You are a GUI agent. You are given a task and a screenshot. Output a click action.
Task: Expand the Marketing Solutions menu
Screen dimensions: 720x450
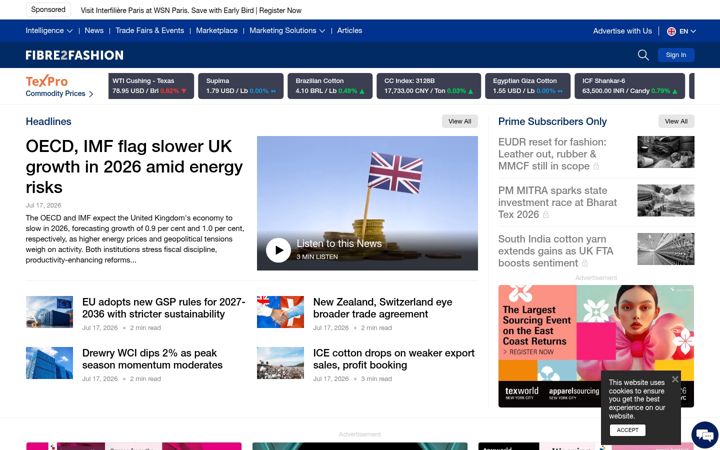287,30
